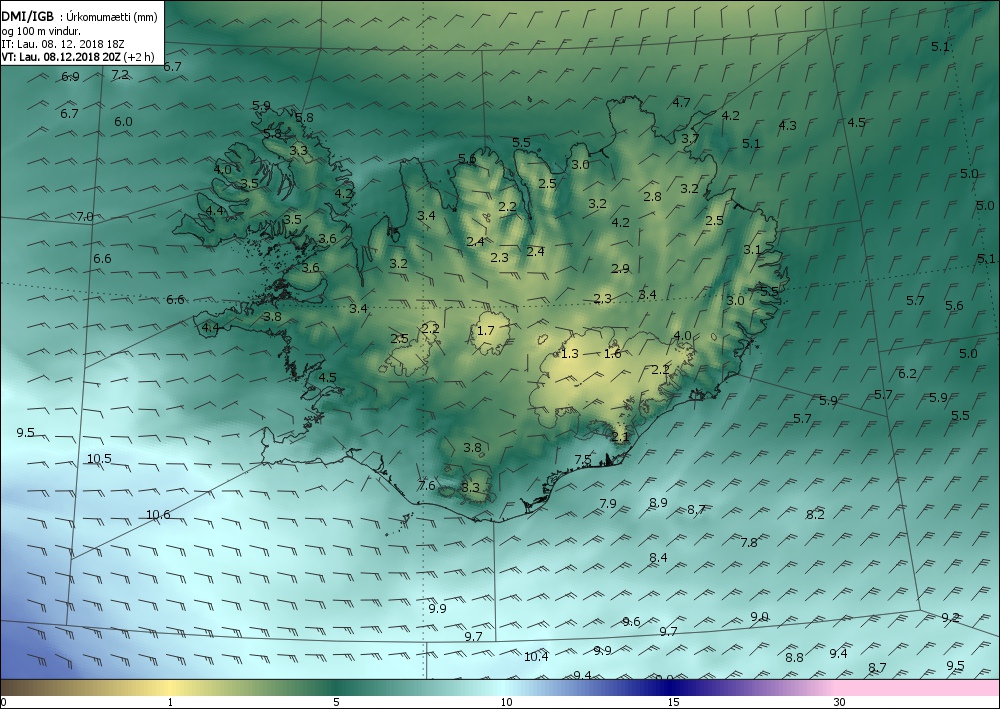Click the 7.9 value over the sea
Image resolution: width=1000 pixels, height=709 pixels.
tap(608, 503)
